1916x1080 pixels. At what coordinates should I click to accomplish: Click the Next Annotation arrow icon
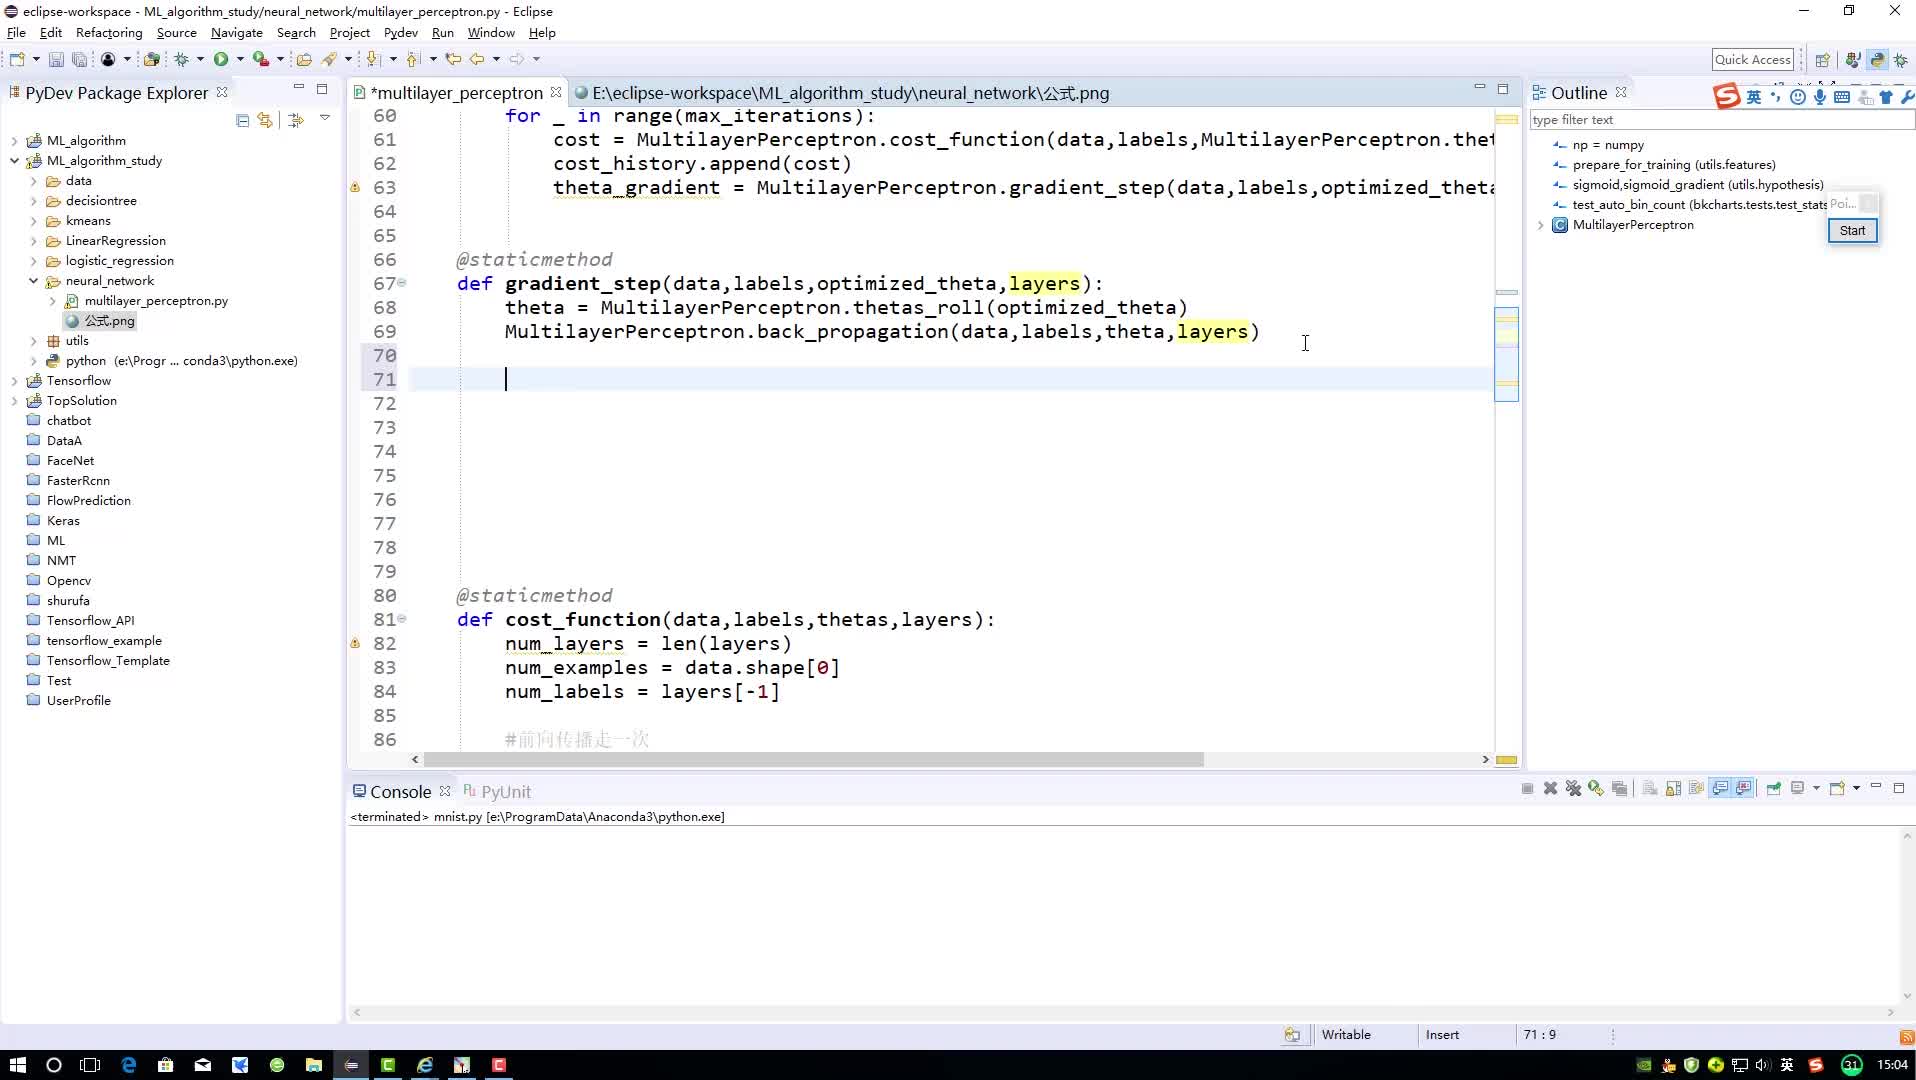(373, 59)
